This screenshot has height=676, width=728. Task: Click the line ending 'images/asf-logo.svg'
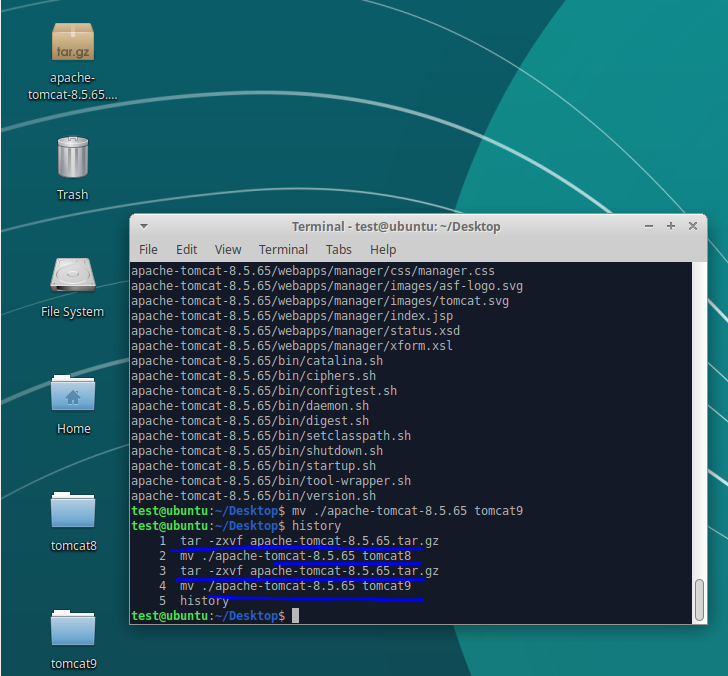pos(327,286)
